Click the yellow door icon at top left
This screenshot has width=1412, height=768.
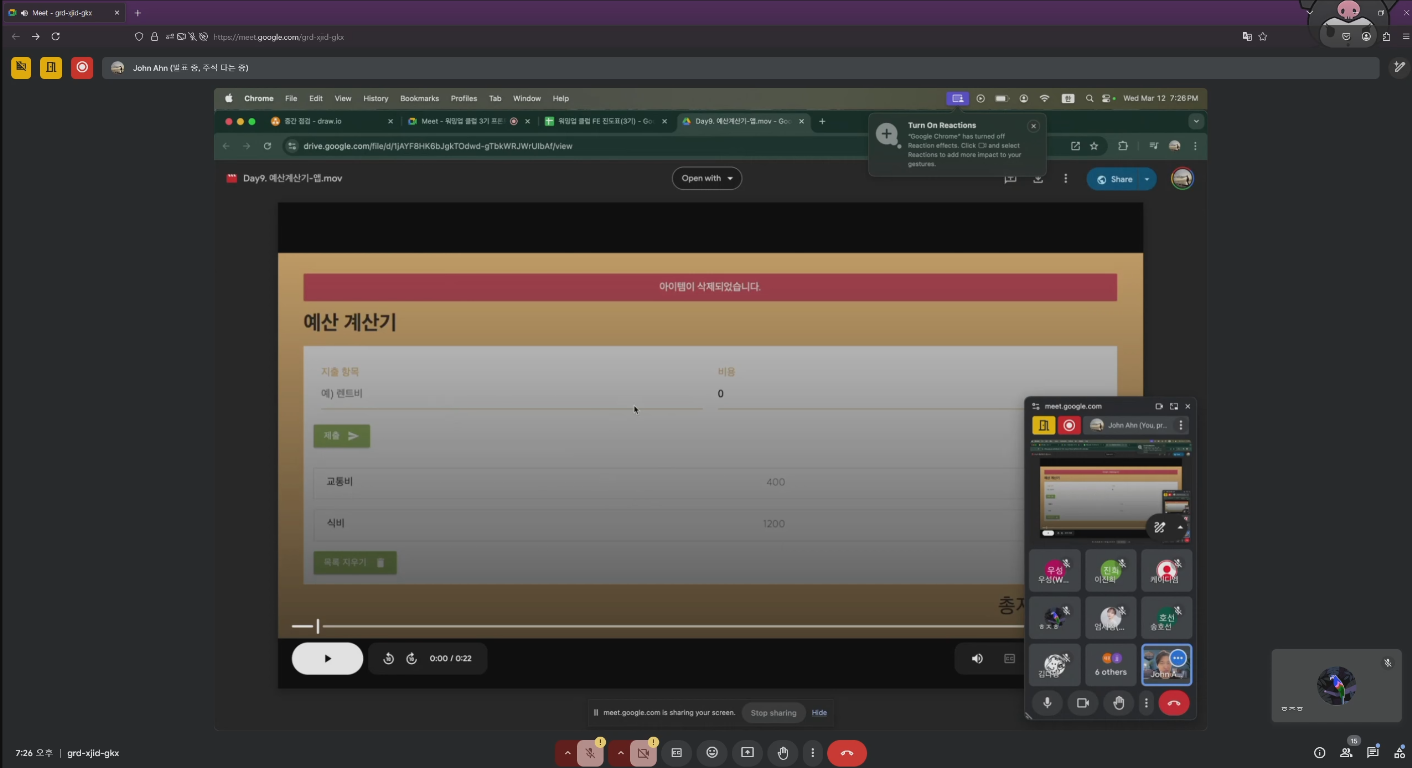pos(51,67)
